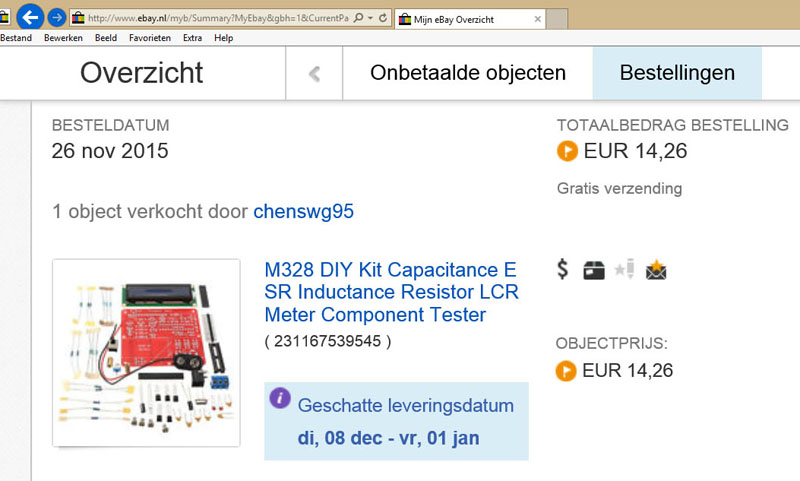Click the feedback received envelope icon

[656, 270]
